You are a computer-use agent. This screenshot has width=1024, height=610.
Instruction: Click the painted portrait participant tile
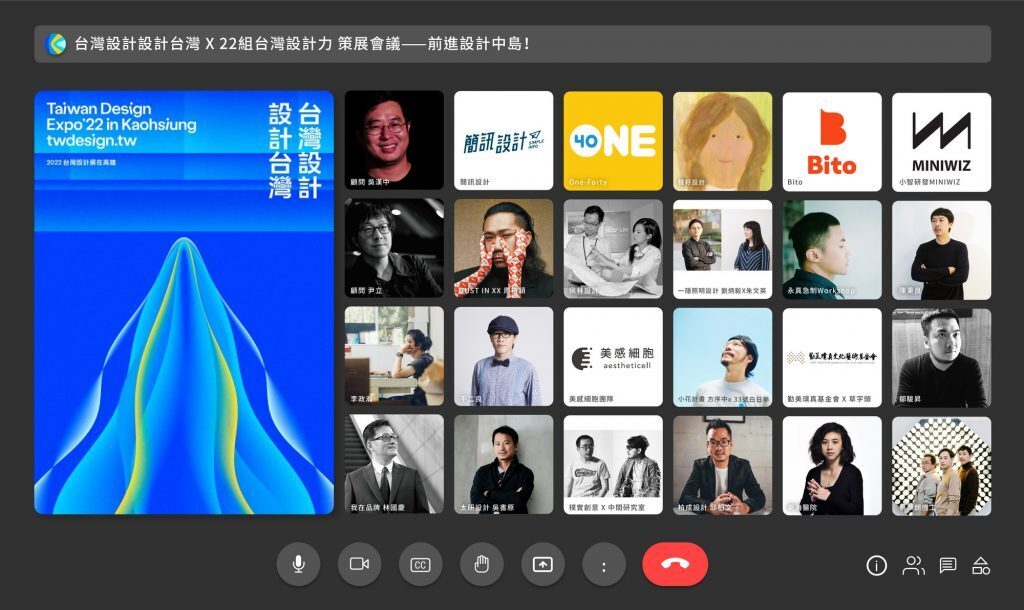pos(722,140)
